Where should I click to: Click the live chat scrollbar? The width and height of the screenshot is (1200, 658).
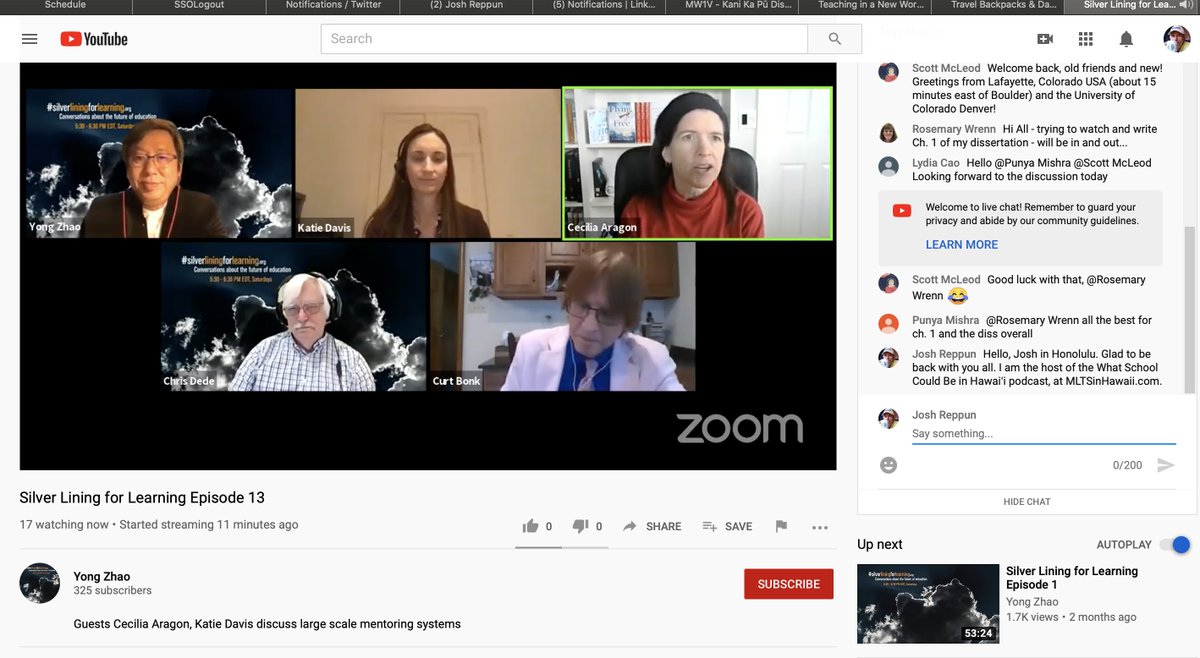pos(1189,310)
